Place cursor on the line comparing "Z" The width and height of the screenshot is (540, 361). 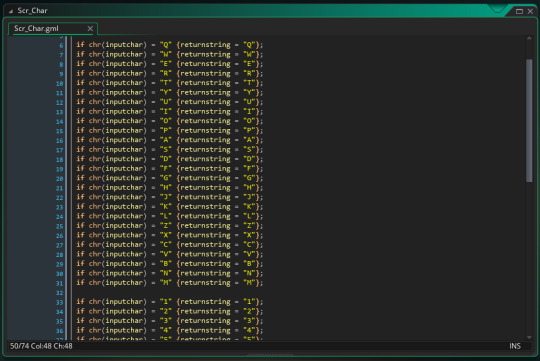tap(169, 226)
